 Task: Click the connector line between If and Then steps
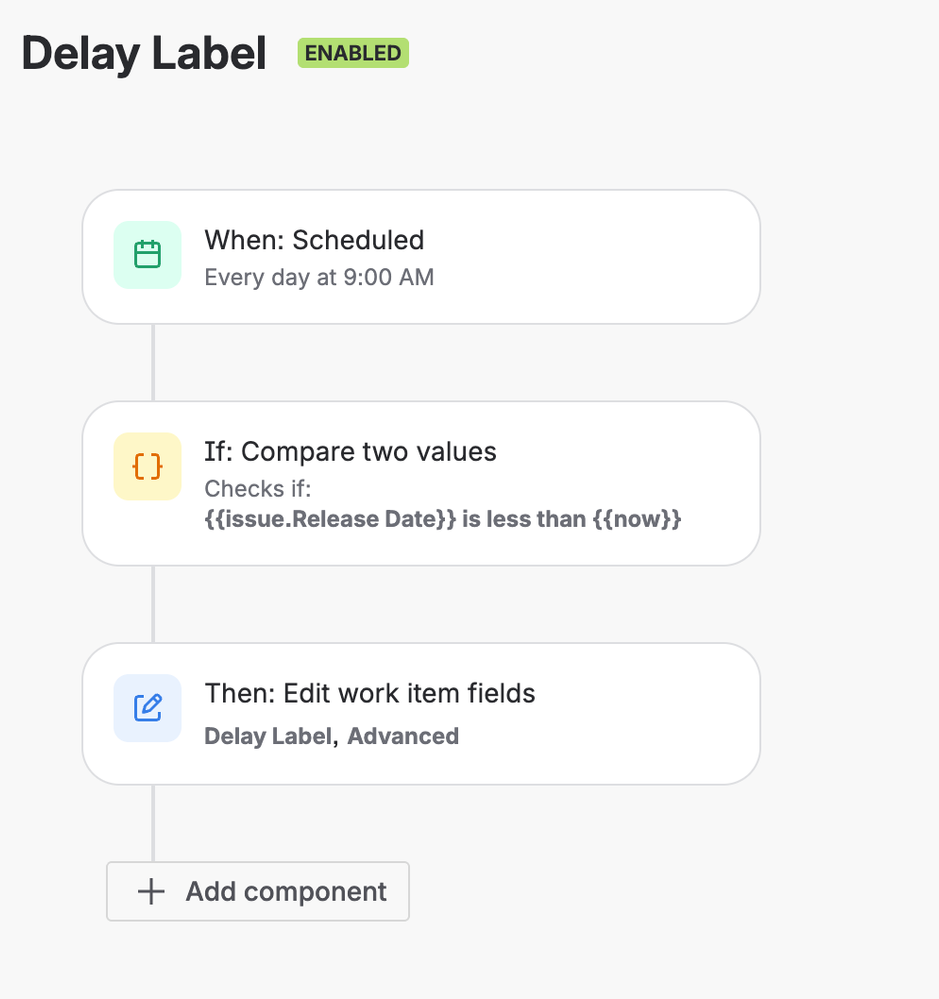(x=153, y=604)
